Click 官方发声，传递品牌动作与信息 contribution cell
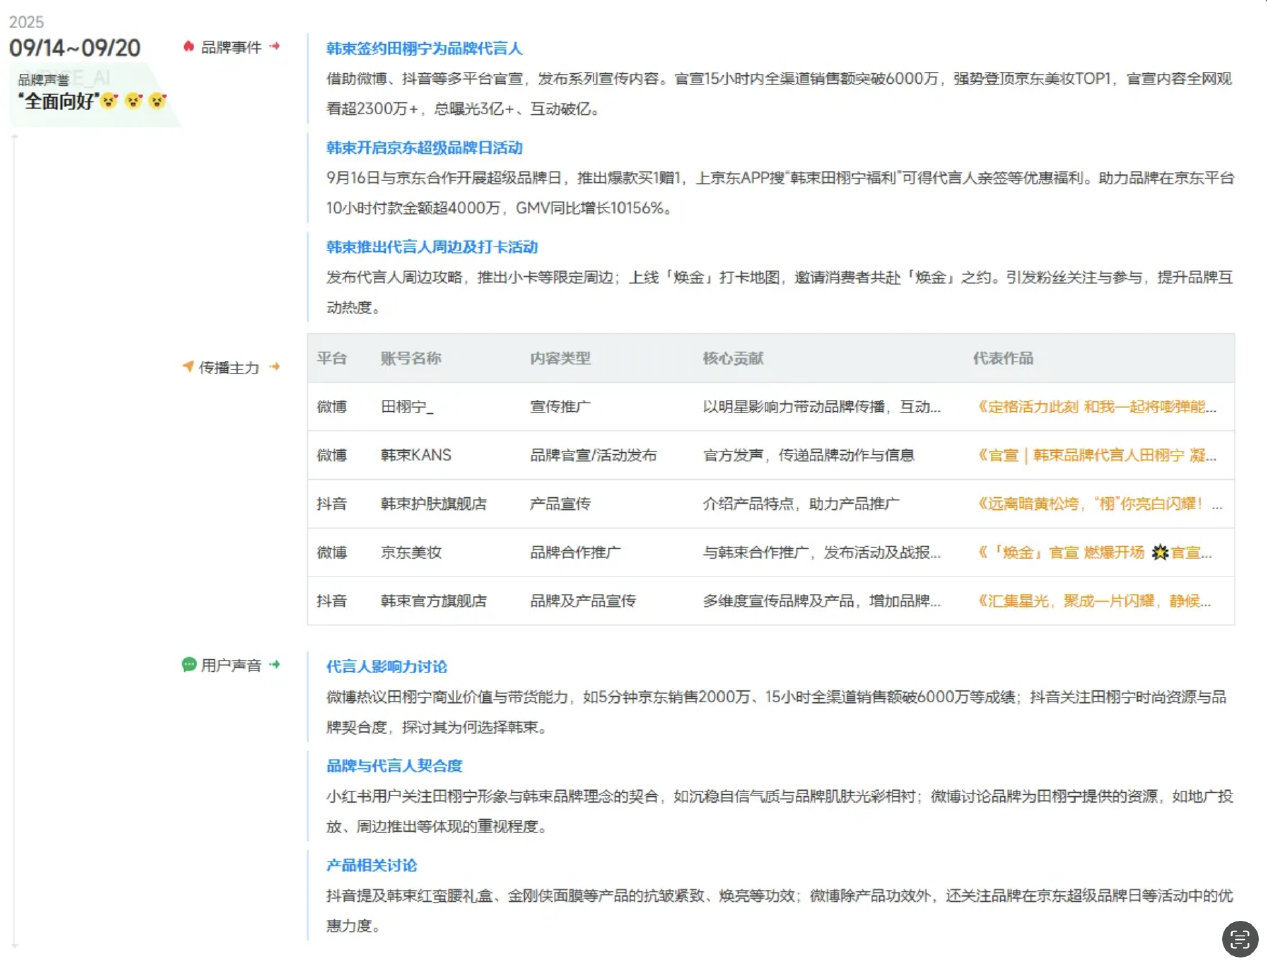 (x=809, y=455)
